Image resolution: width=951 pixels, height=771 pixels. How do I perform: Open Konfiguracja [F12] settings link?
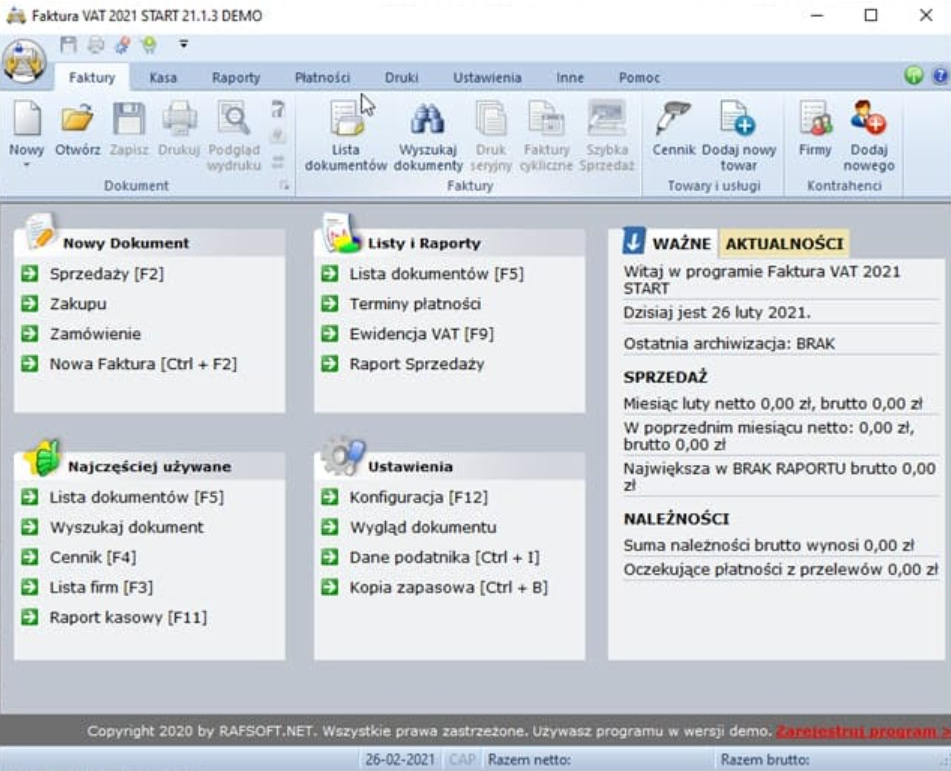[418, 497]
